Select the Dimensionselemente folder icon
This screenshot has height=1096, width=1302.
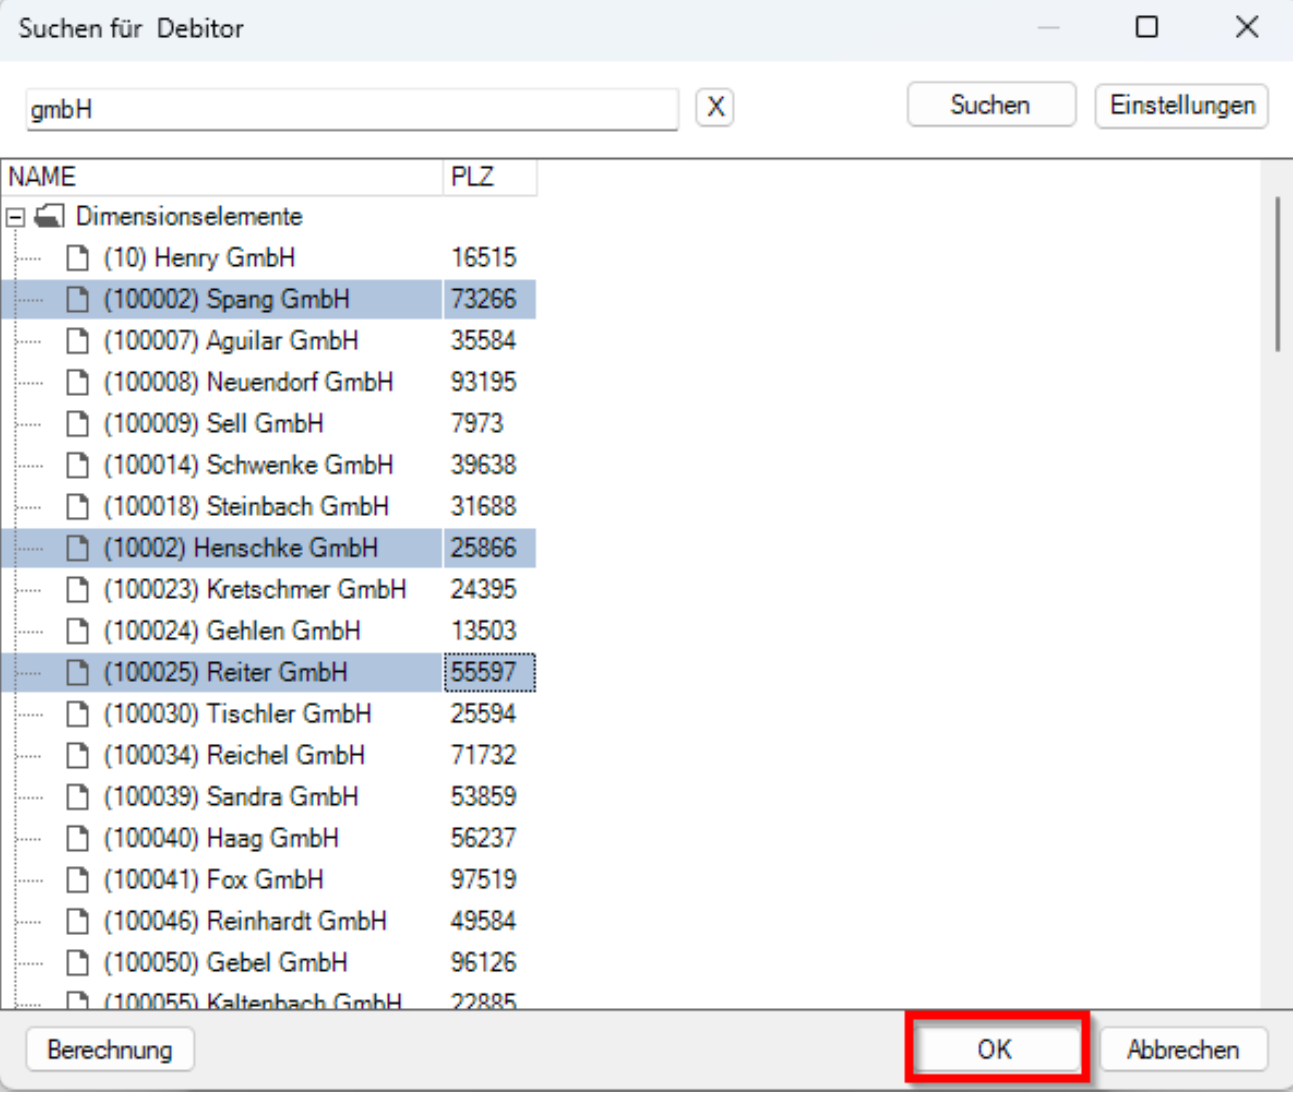pyautogui.click(x=49, y=216)
